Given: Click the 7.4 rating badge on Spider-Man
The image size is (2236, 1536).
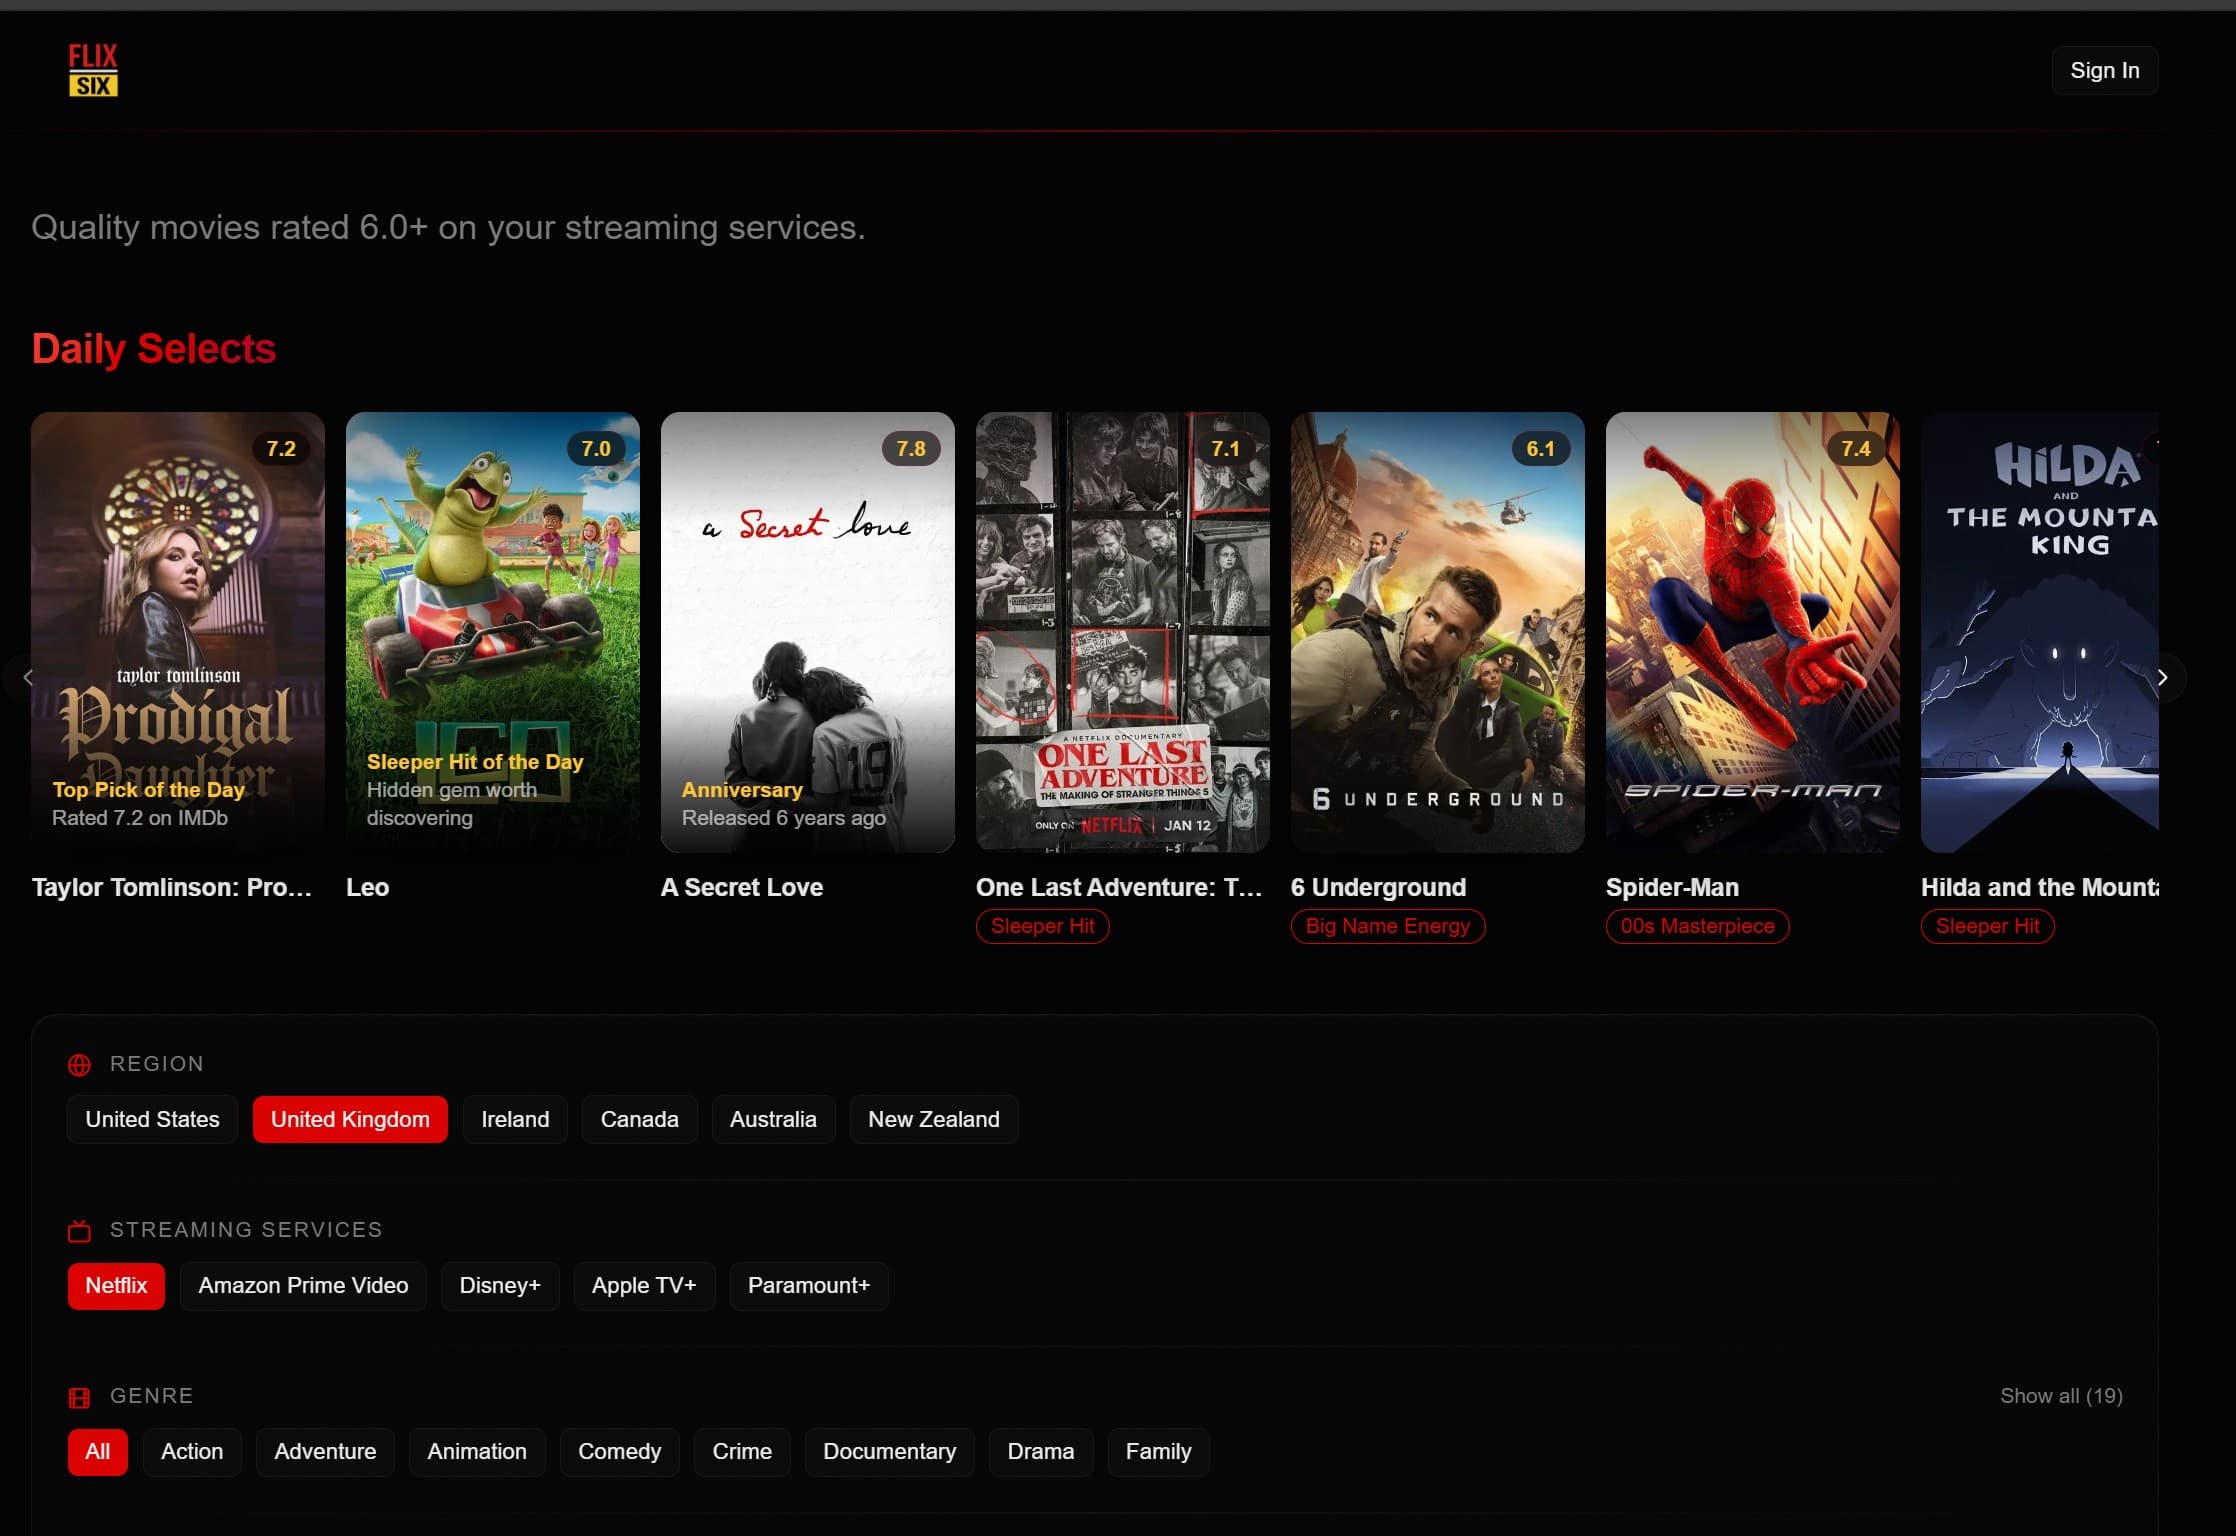Looking at the screenshot, I should coord(1856,449).
